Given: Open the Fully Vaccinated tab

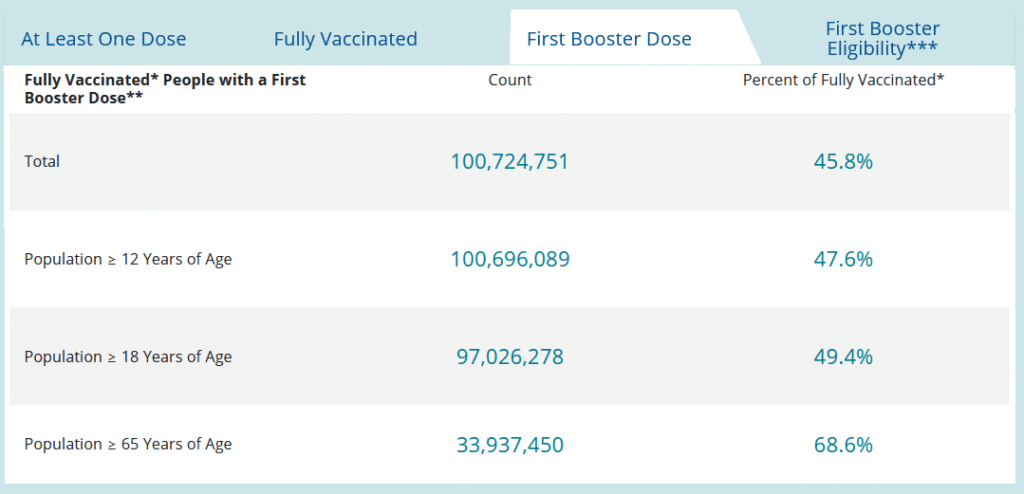Looking at the screenshot, I should click(345, 39).
